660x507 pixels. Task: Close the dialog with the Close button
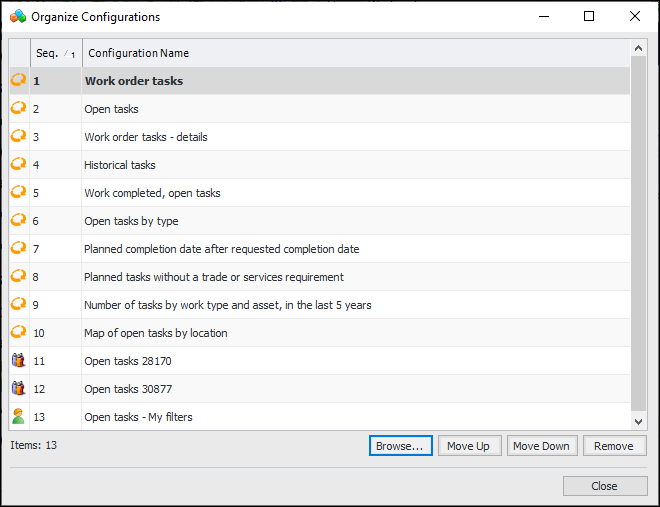tap(604, 486)
